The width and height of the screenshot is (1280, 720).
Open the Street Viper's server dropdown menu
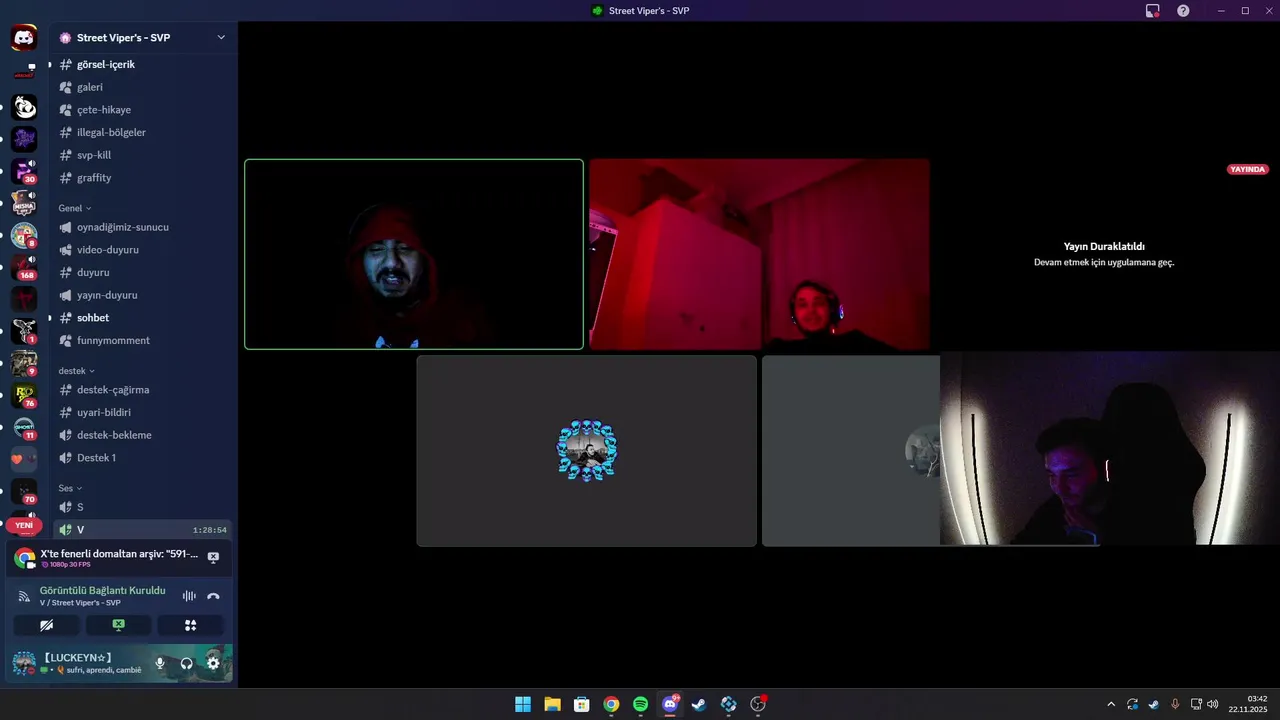click(x=142, y=38)
